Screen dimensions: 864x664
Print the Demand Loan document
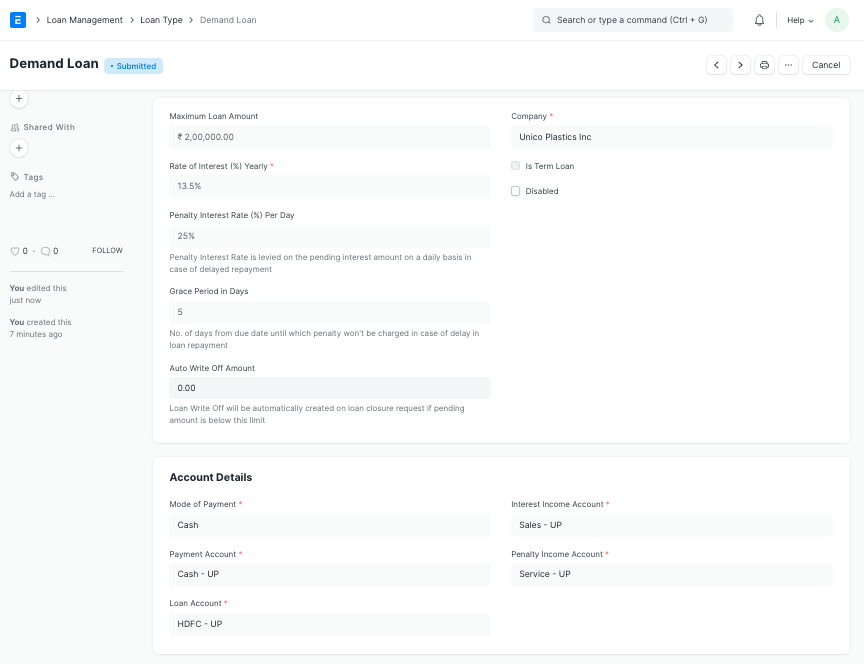(764, 65)
